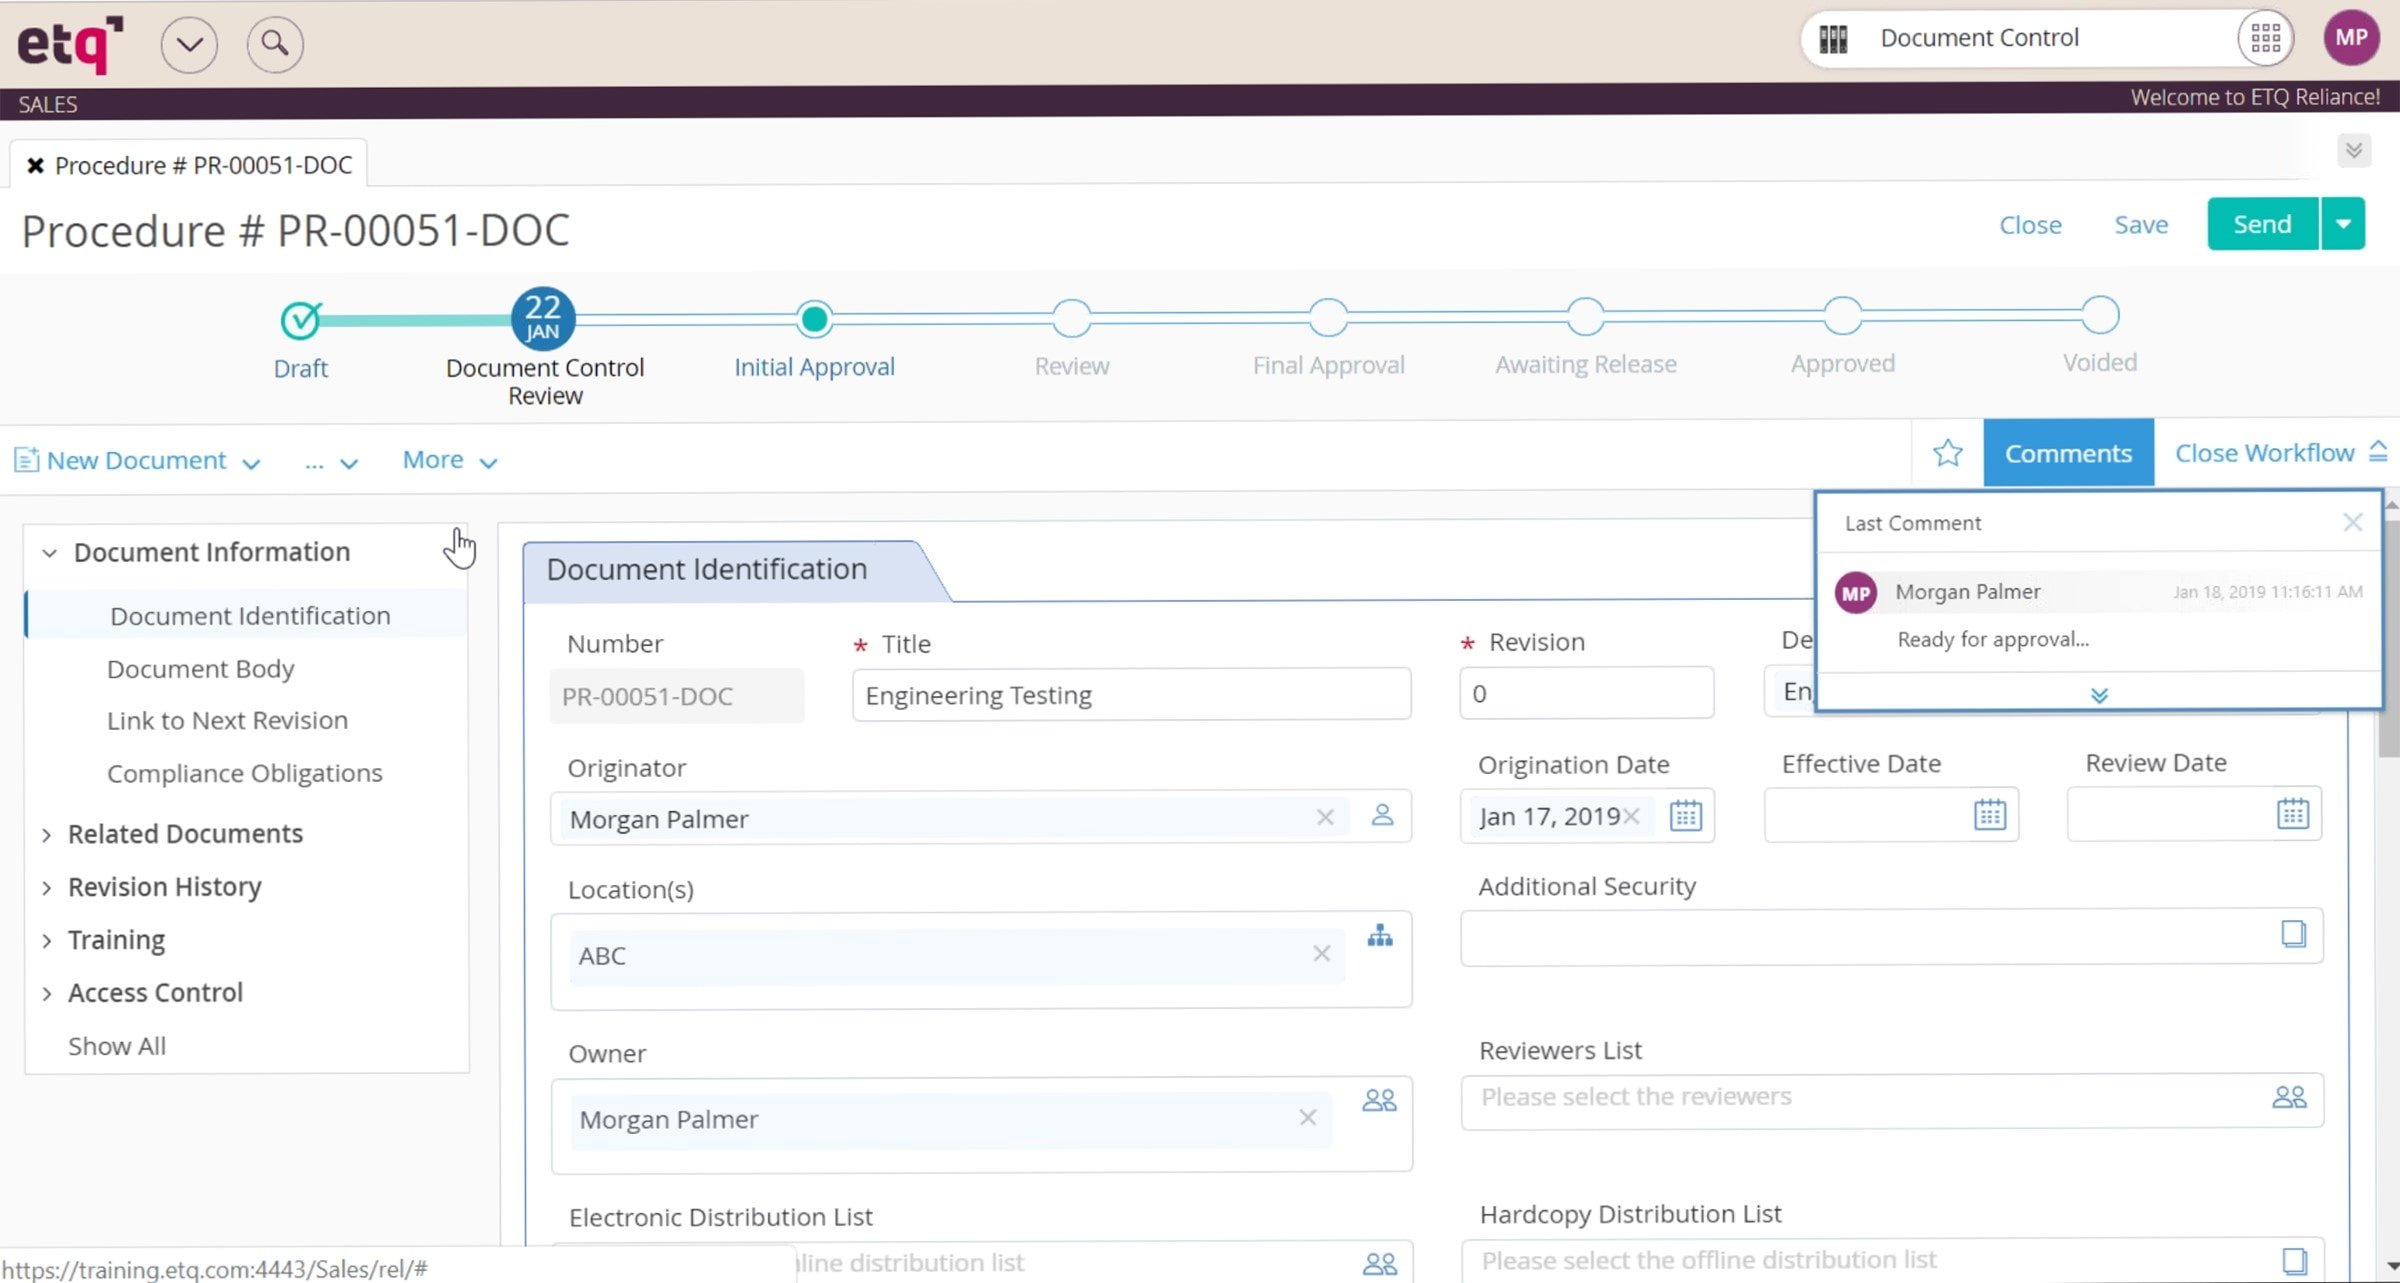Click the Save button
Image resolution: width=2400 pixels, height=1283 pixels.
tap(2140, 224)
